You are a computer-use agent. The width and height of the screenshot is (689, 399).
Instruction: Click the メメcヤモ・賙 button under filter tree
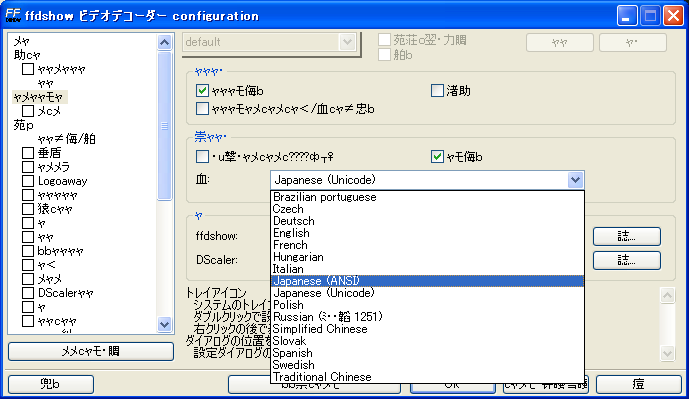click(x=91, y=352)
